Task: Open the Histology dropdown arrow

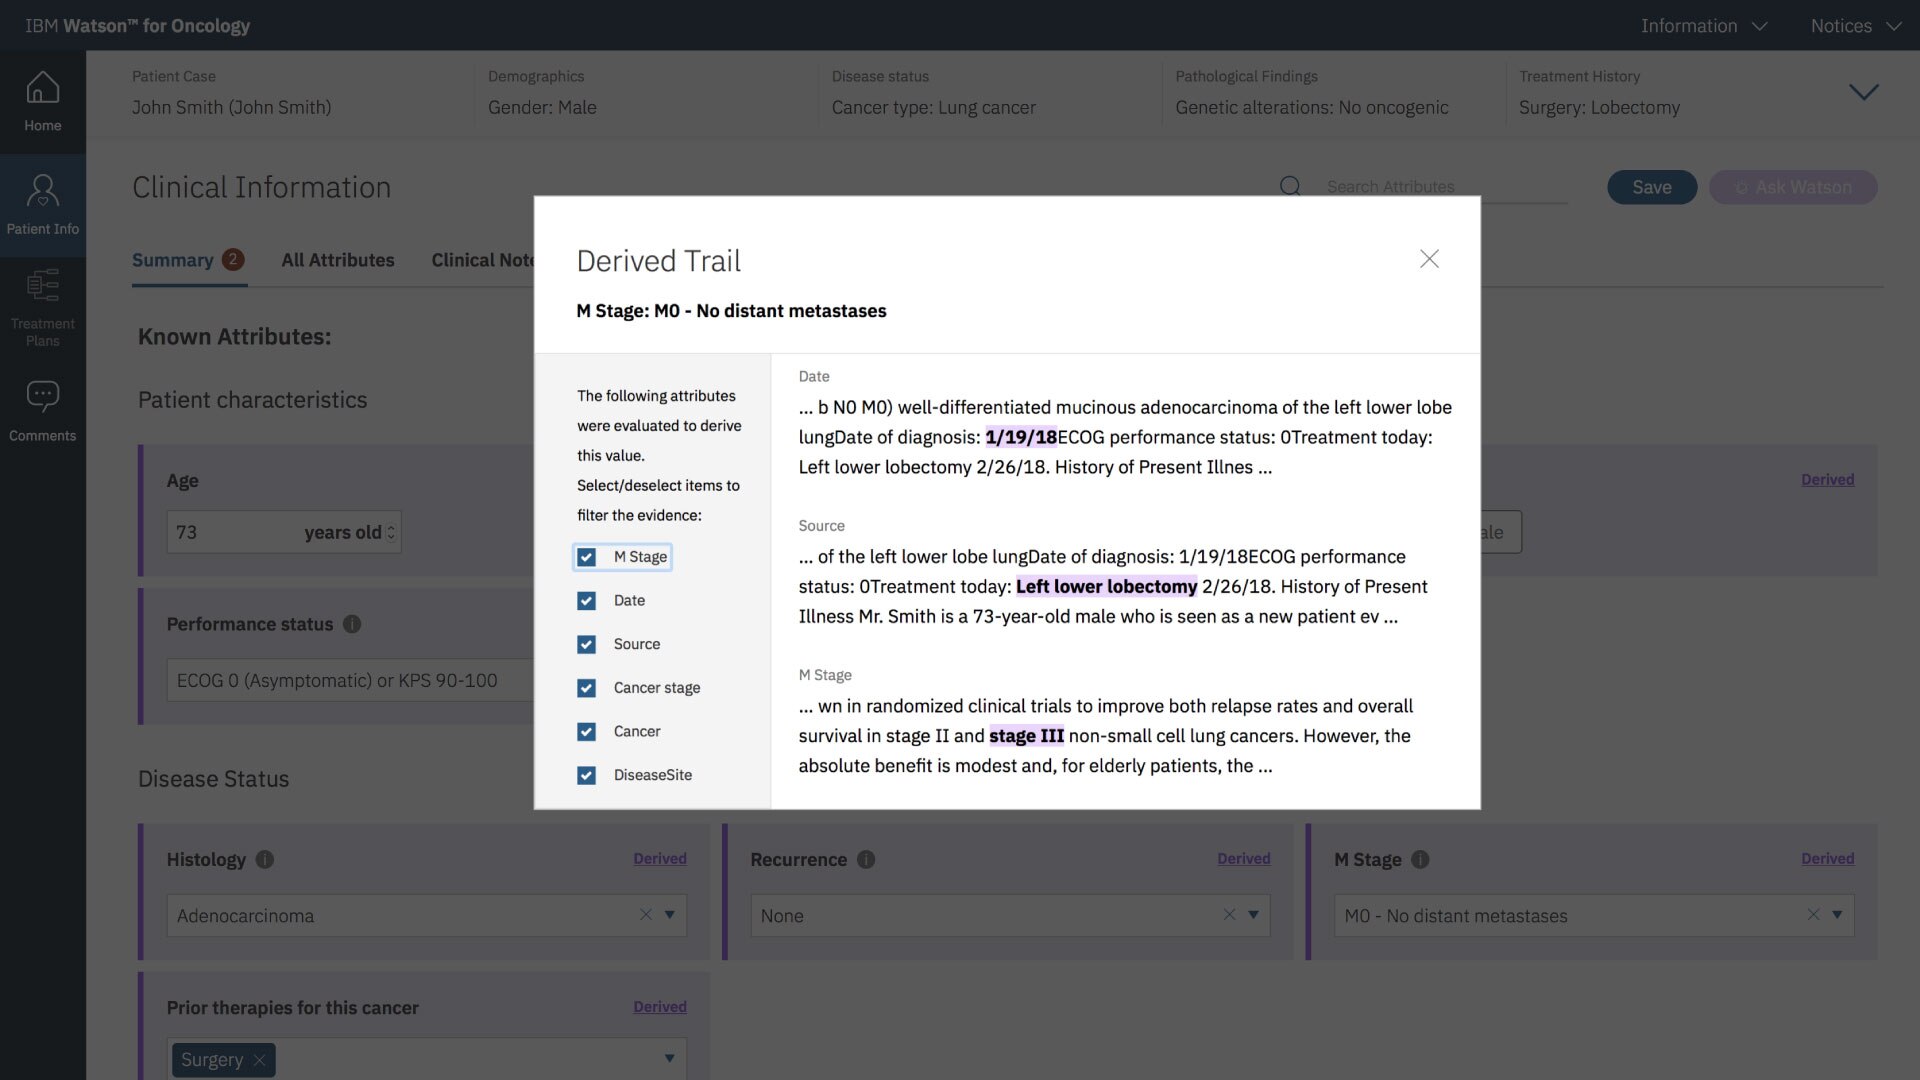Action: point(670,915)
